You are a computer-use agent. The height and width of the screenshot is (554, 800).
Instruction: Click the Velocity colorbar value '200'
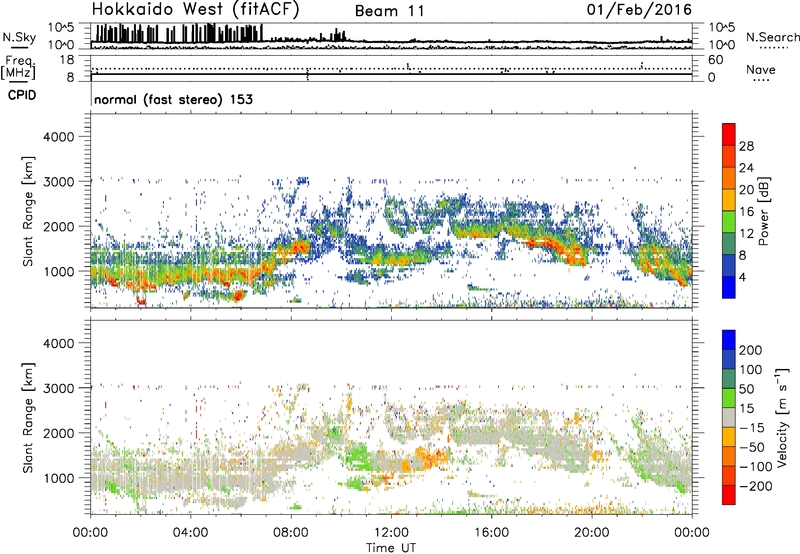tap(751, 350)
